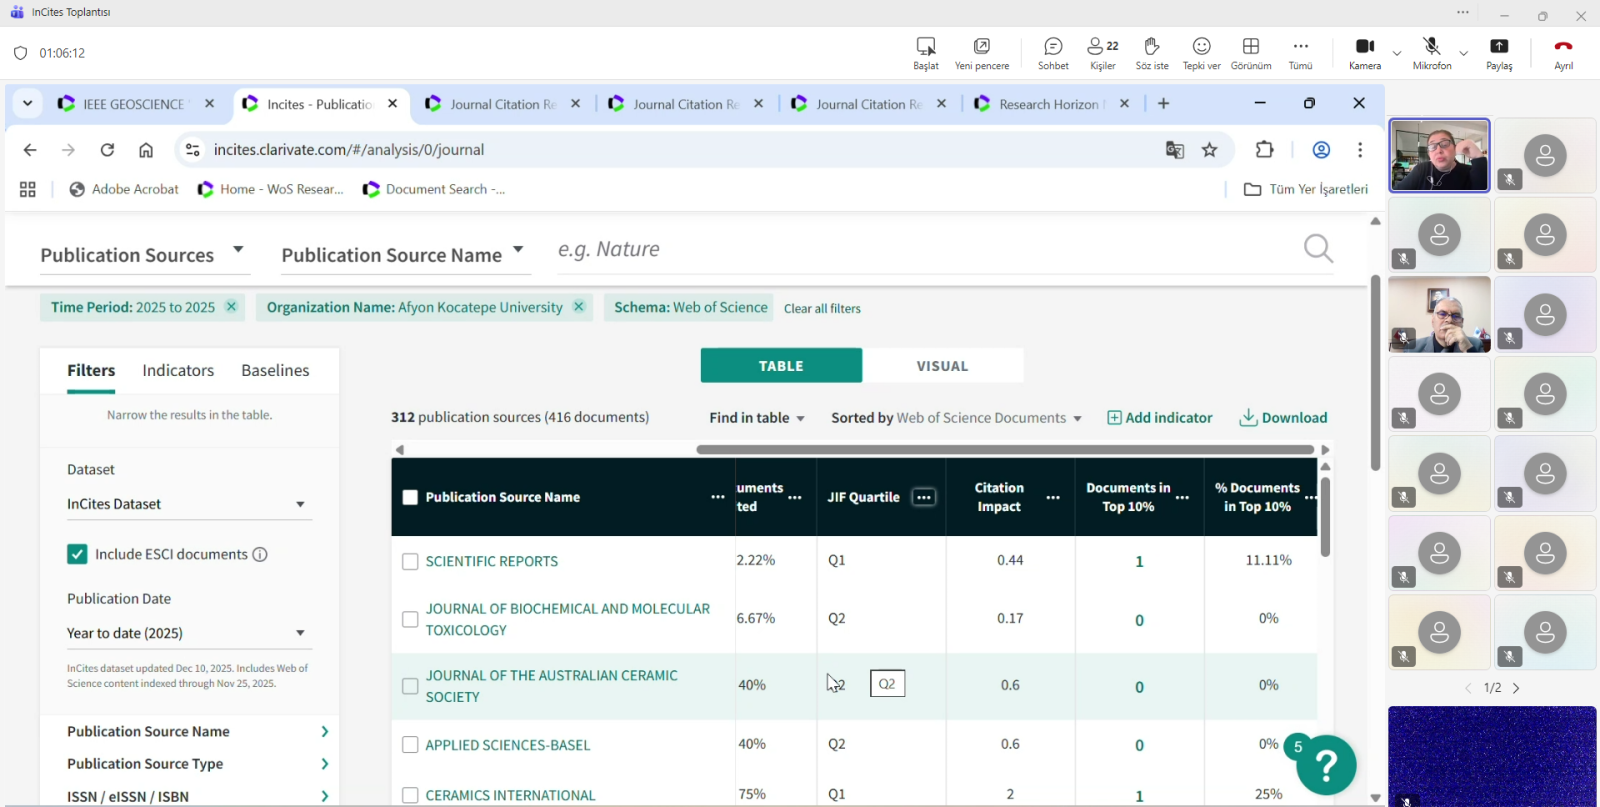Open the green help question bubble
This screenshot has height=807, width=1600.
[1326, 765]
